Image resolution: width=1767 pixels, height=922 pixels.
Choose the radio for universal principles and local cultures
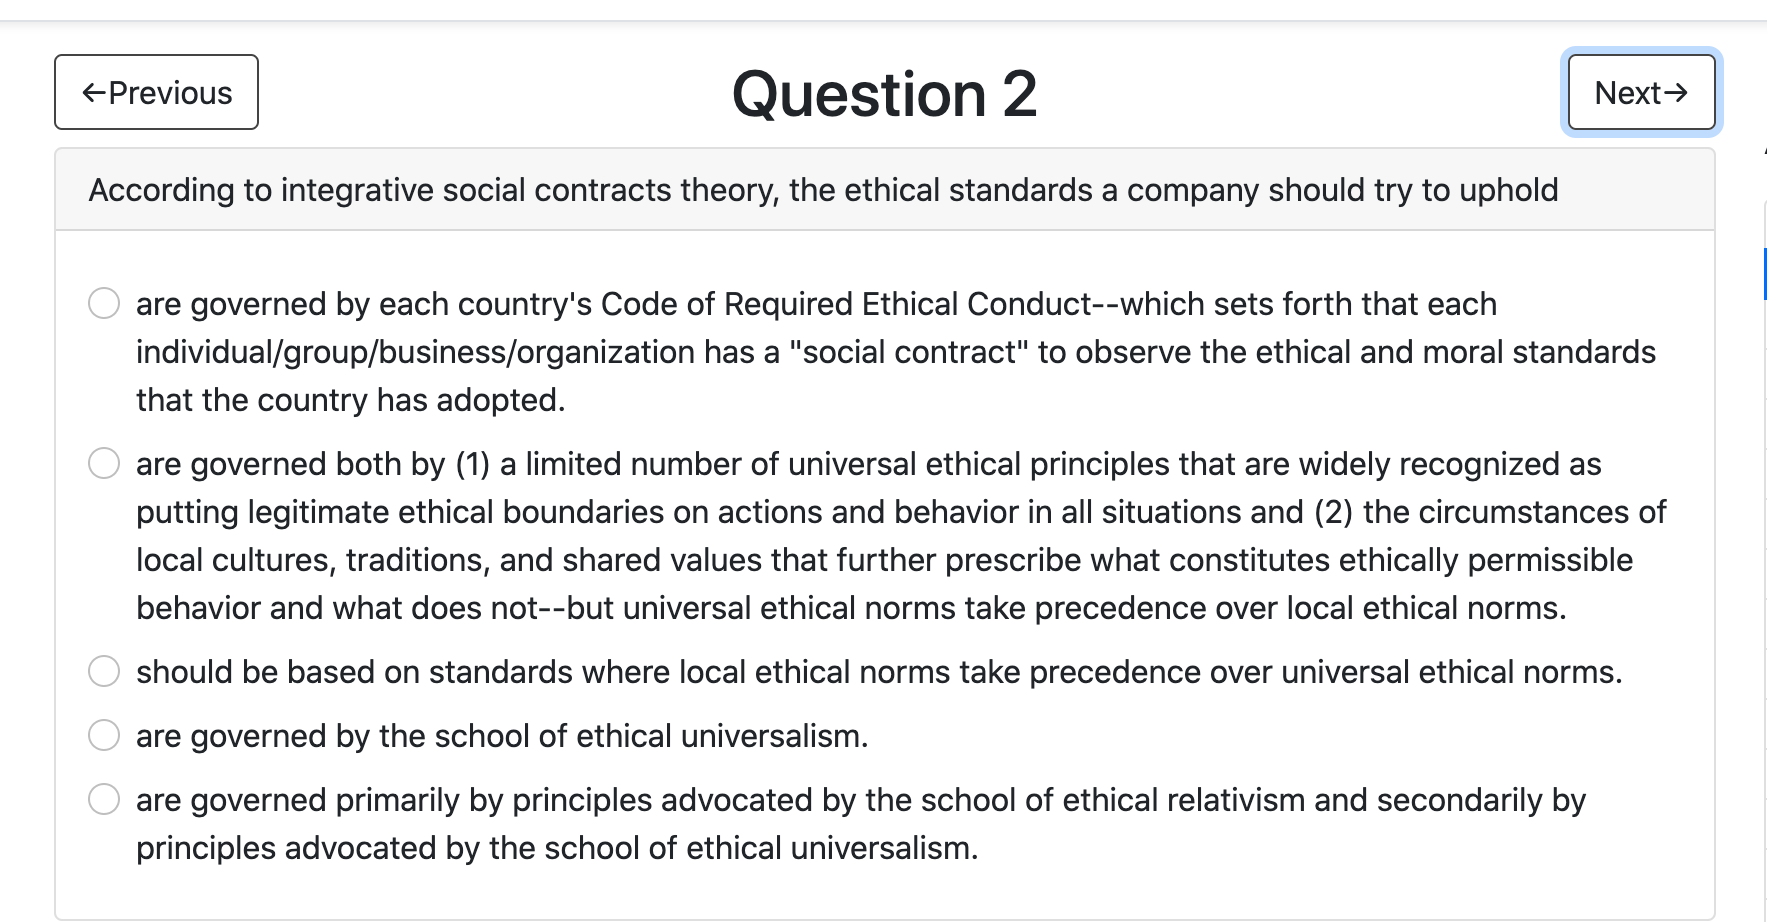(104, 463)
